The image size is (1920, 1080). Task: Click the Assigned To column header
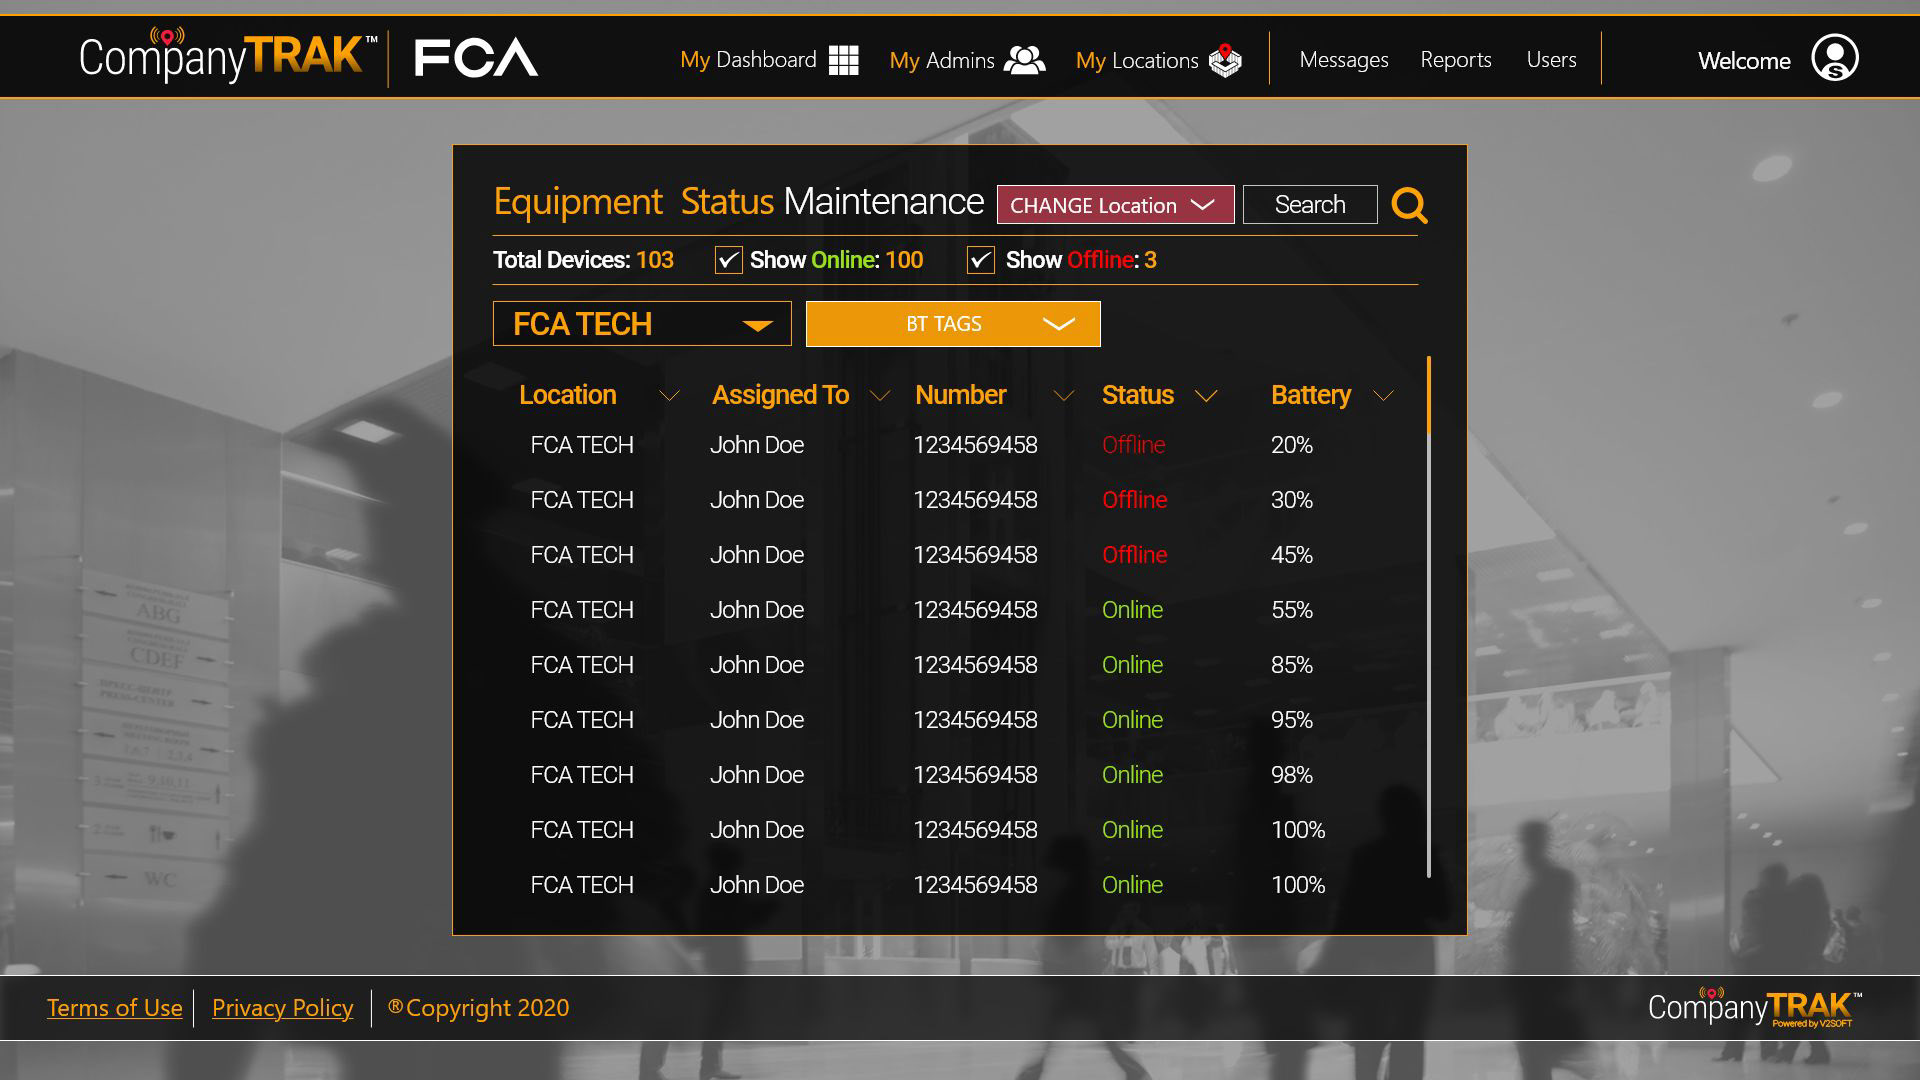780,395
